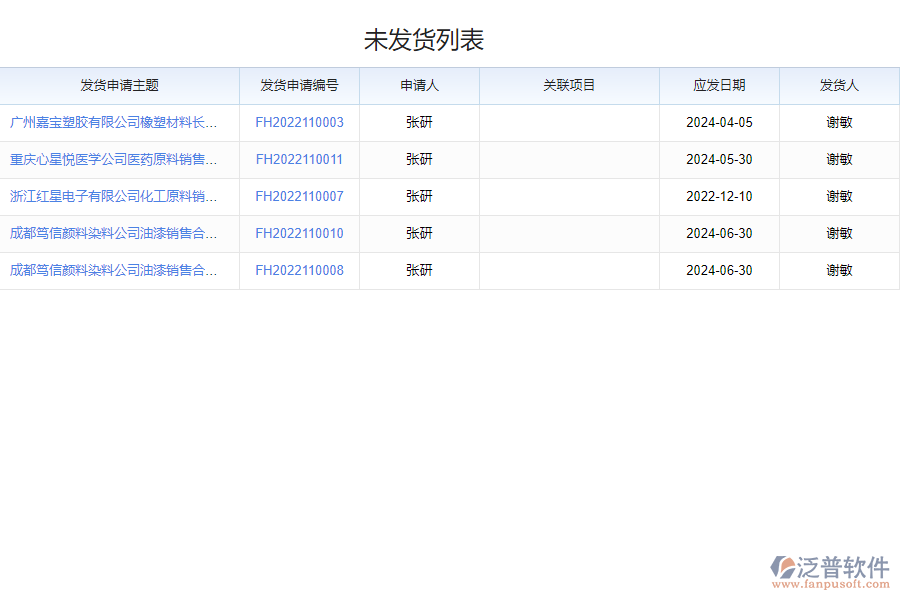Open shipping request number FH2022110011
Viewport: 900px width, 600px height.
click(298, 159)
